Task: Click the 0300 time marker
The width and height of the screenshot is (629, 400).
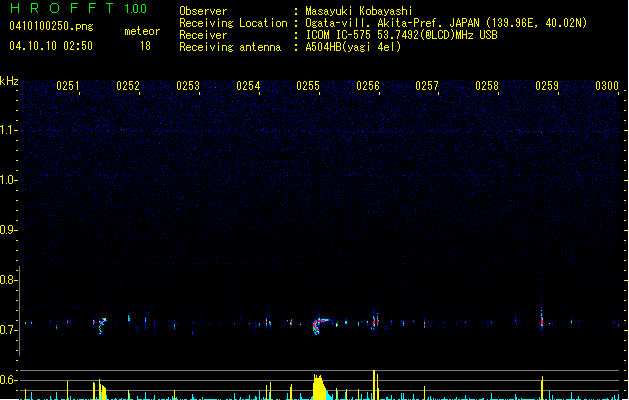Action: (607, 86)
